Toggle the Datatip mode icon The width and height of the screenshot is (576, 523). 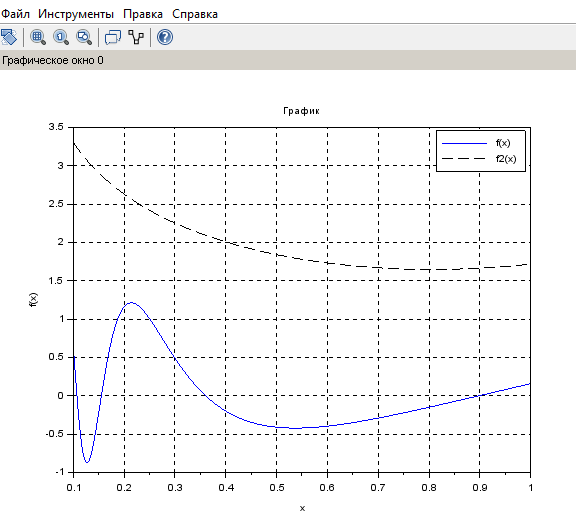[x=113, y=37]
